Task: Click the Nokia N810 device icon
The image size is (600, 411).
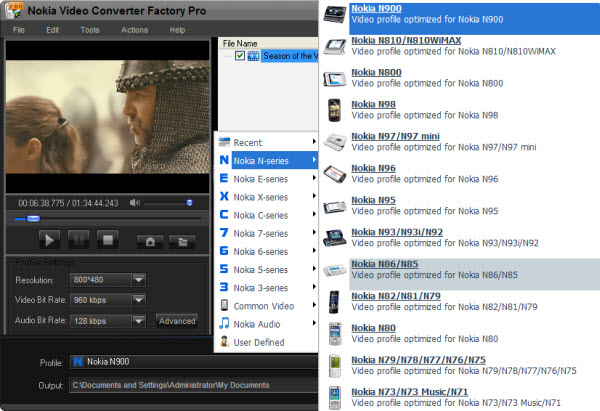Action: tap(334, 47)
